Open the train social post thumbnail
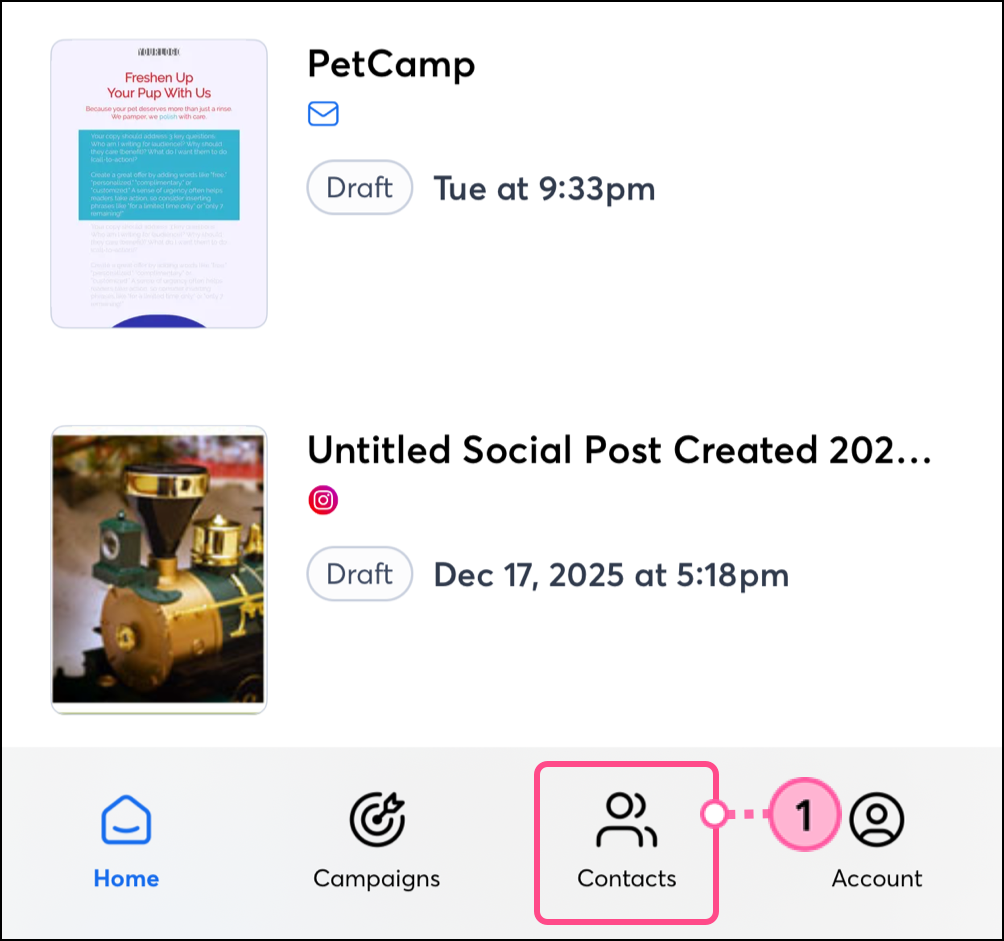Screen dimensions: 1004x941 159,570
